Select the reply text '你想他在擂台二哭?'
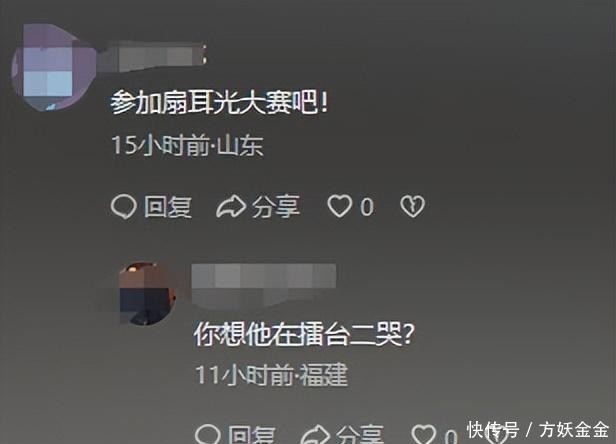This screenshot has width=616, height=444. (x=304, y=334)
